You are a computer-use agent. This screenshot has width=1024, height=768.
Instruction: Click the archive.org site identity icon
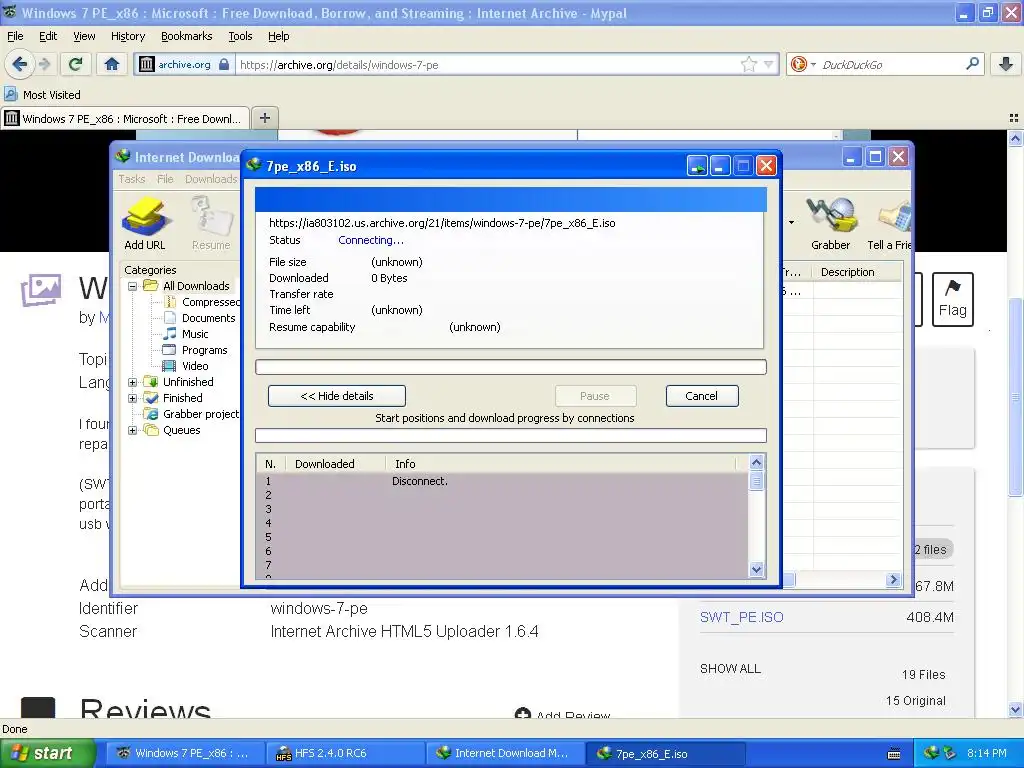[x=147, y=64]
